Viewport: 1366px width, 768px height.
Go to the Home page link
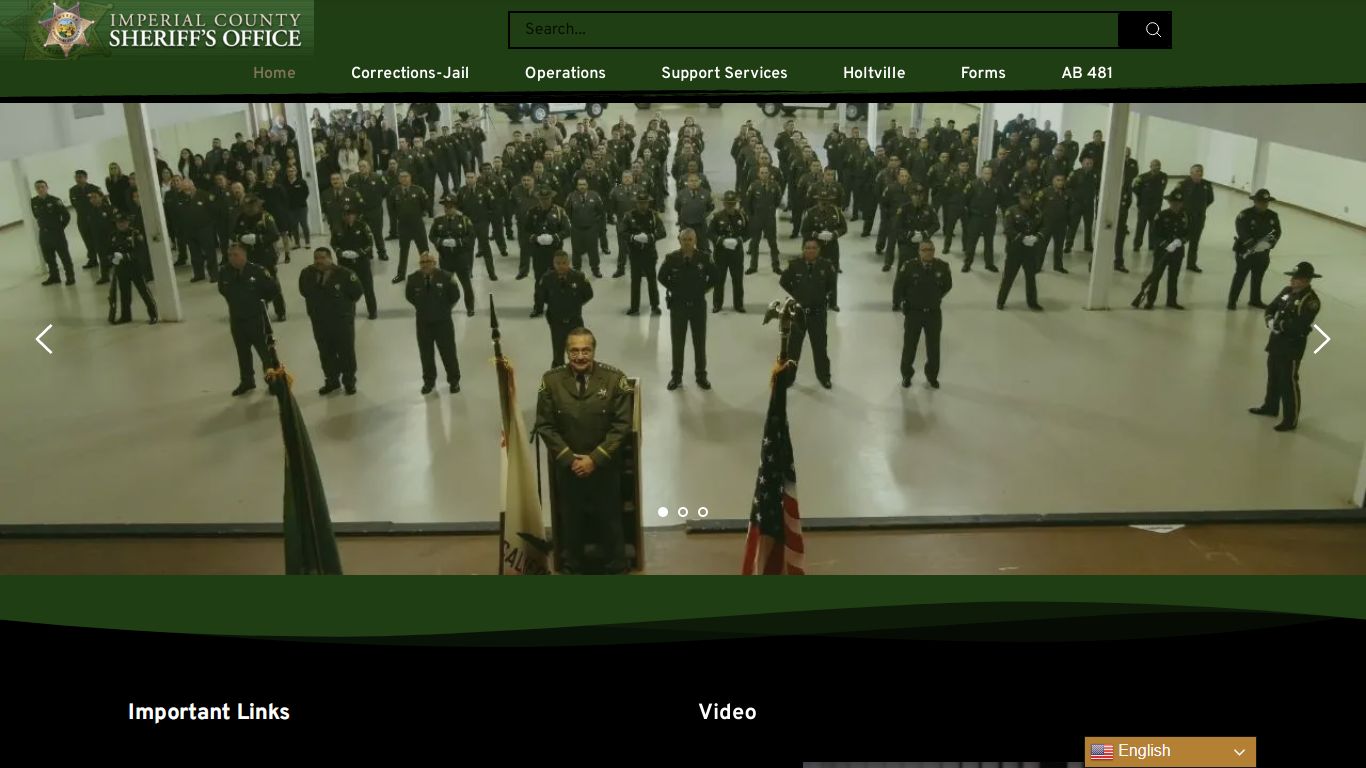coord(274,73)
